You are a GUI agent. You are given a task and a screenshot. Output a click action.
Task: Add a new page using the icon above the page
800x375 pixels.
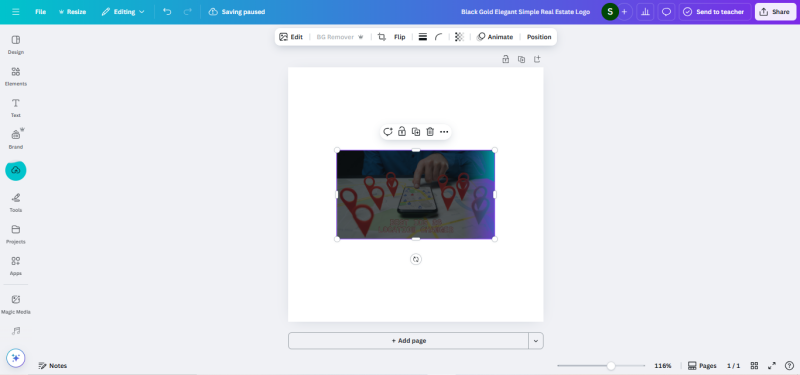click(x=537, y=59)
